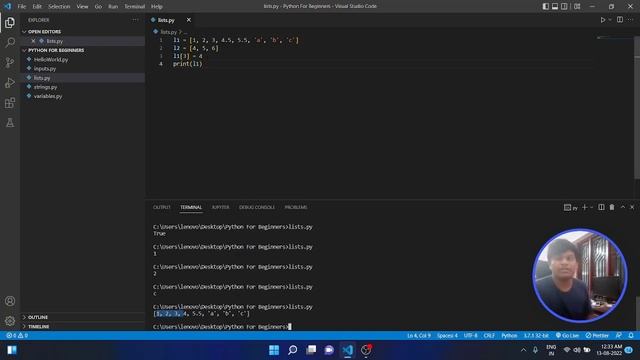
Task: Start Go Live server
Action: click(567, 336)
